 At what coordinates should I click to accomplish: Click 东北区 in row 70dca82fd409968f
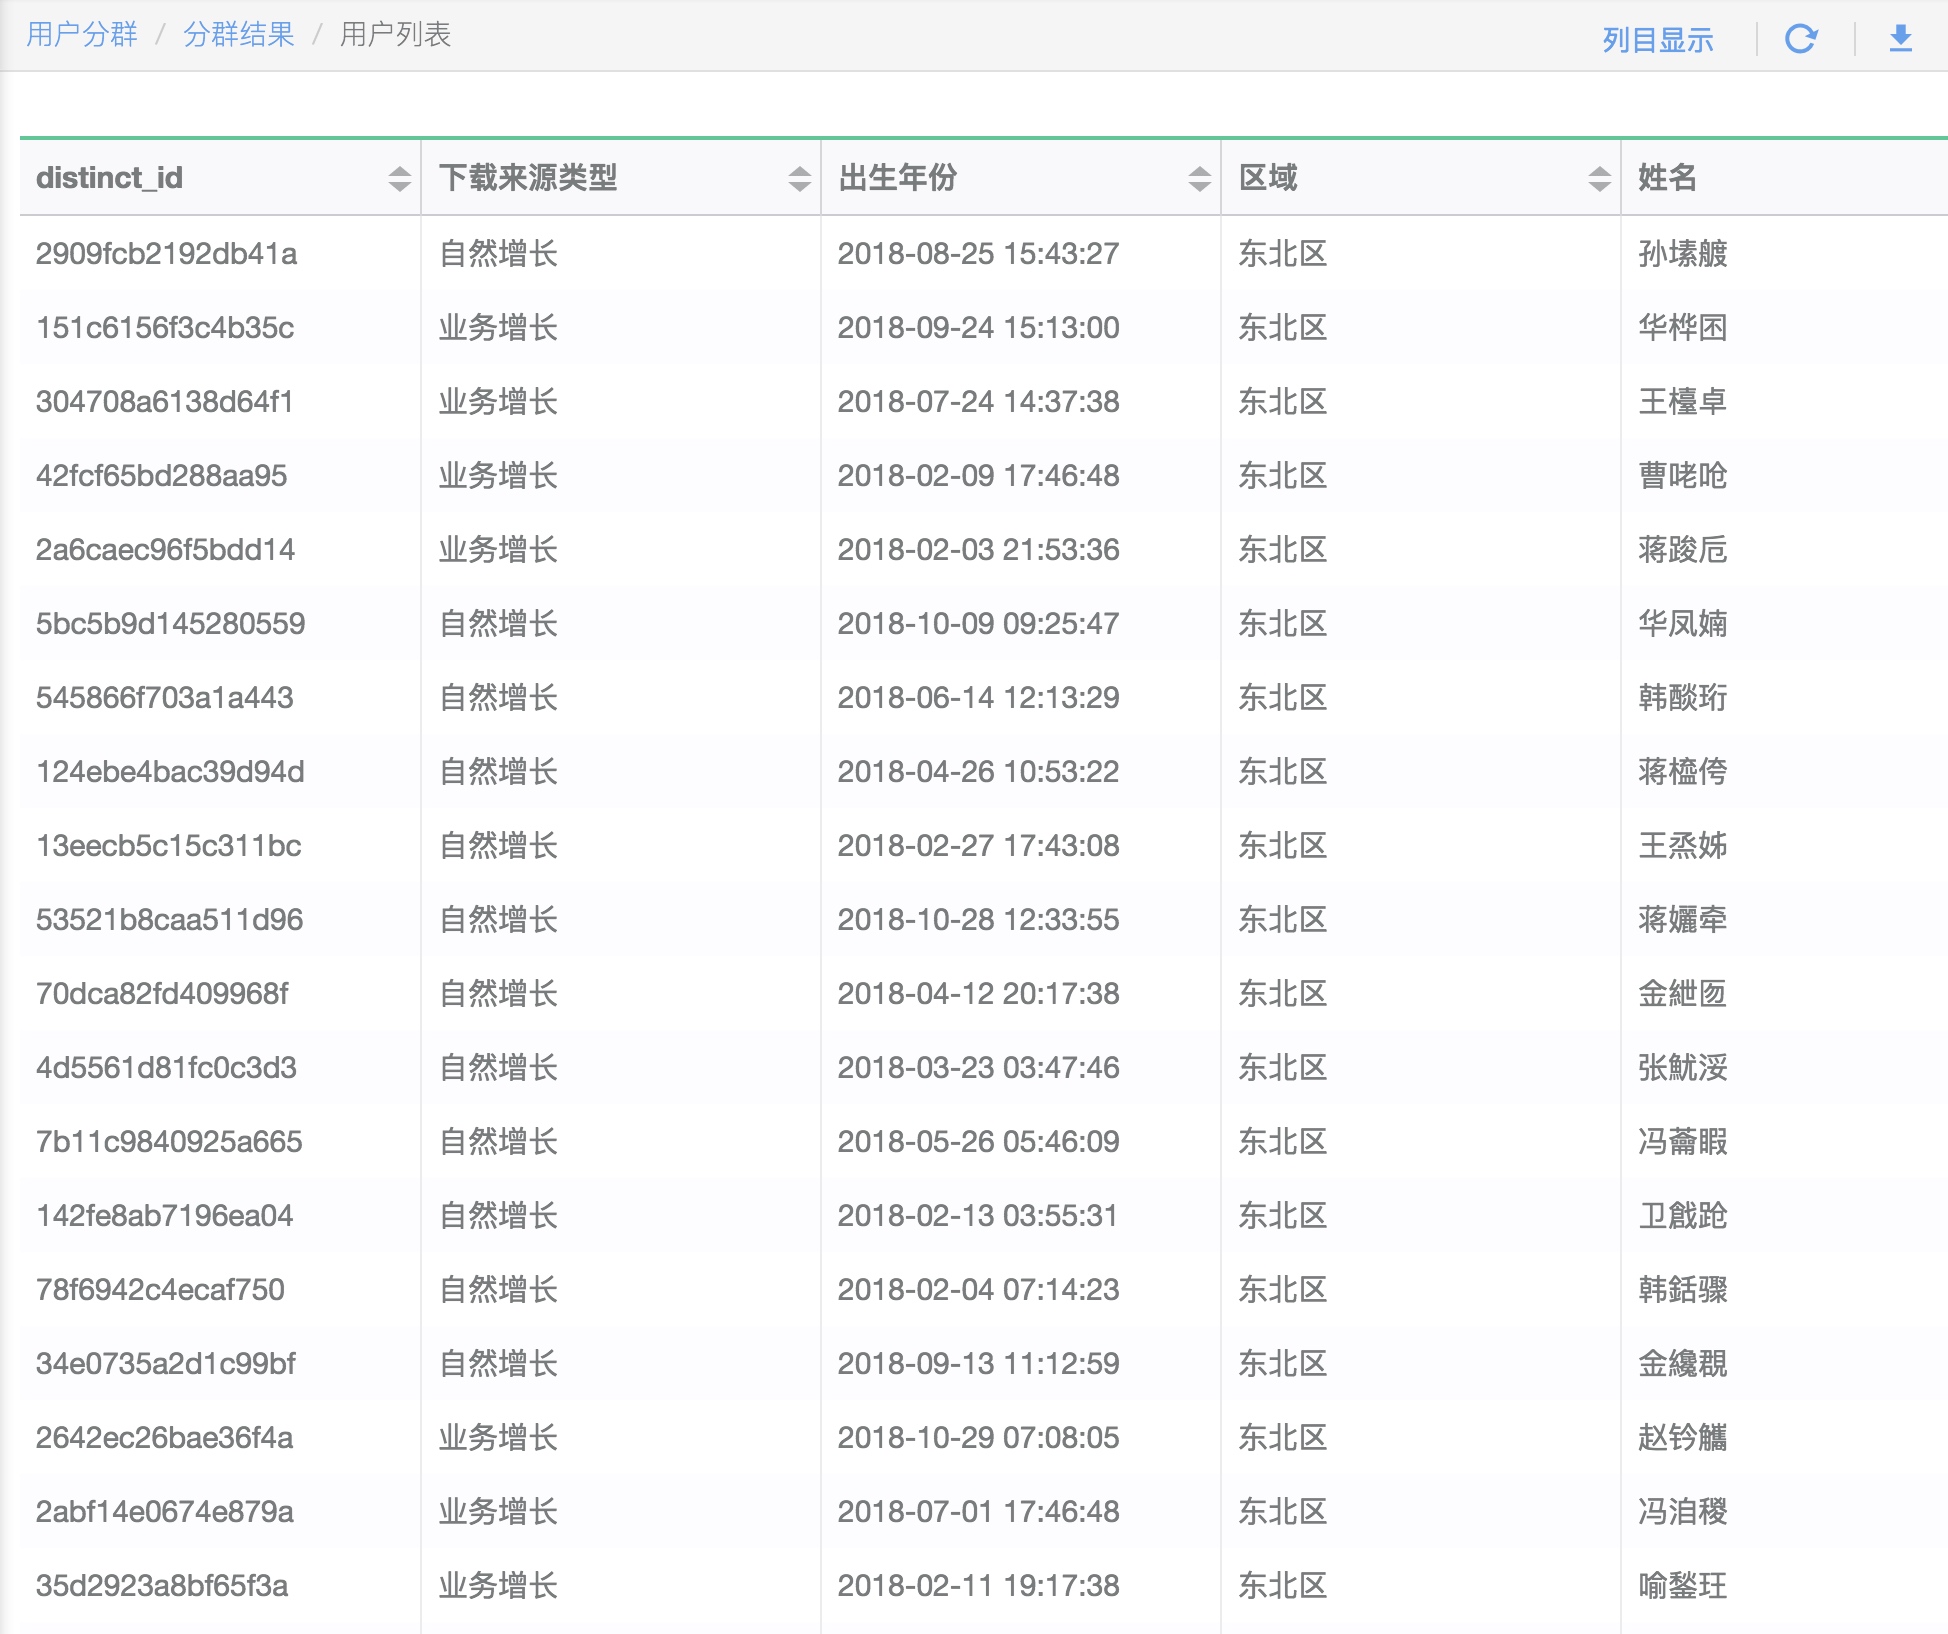1283,994
